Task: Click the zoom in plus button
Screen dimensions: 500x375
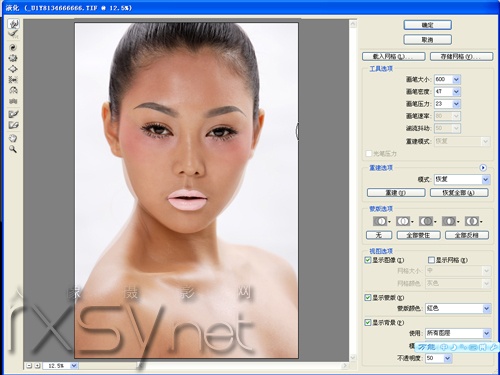Action: coord(37,366)
